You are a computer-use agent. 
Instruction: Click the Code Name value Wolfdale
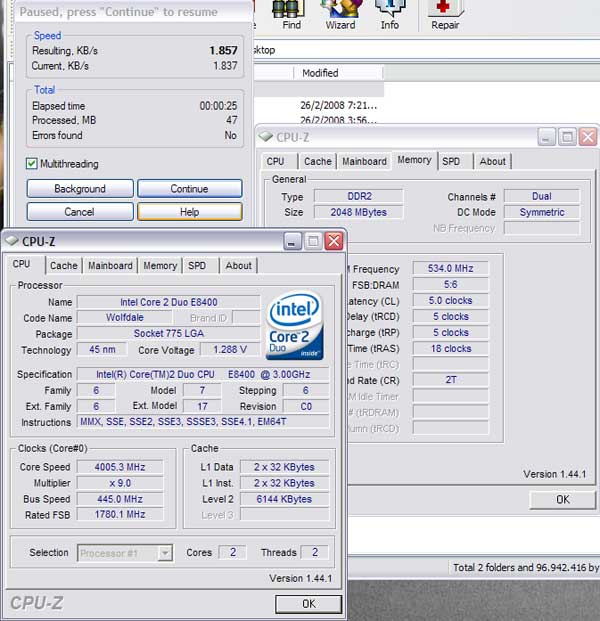pos(125,318)
